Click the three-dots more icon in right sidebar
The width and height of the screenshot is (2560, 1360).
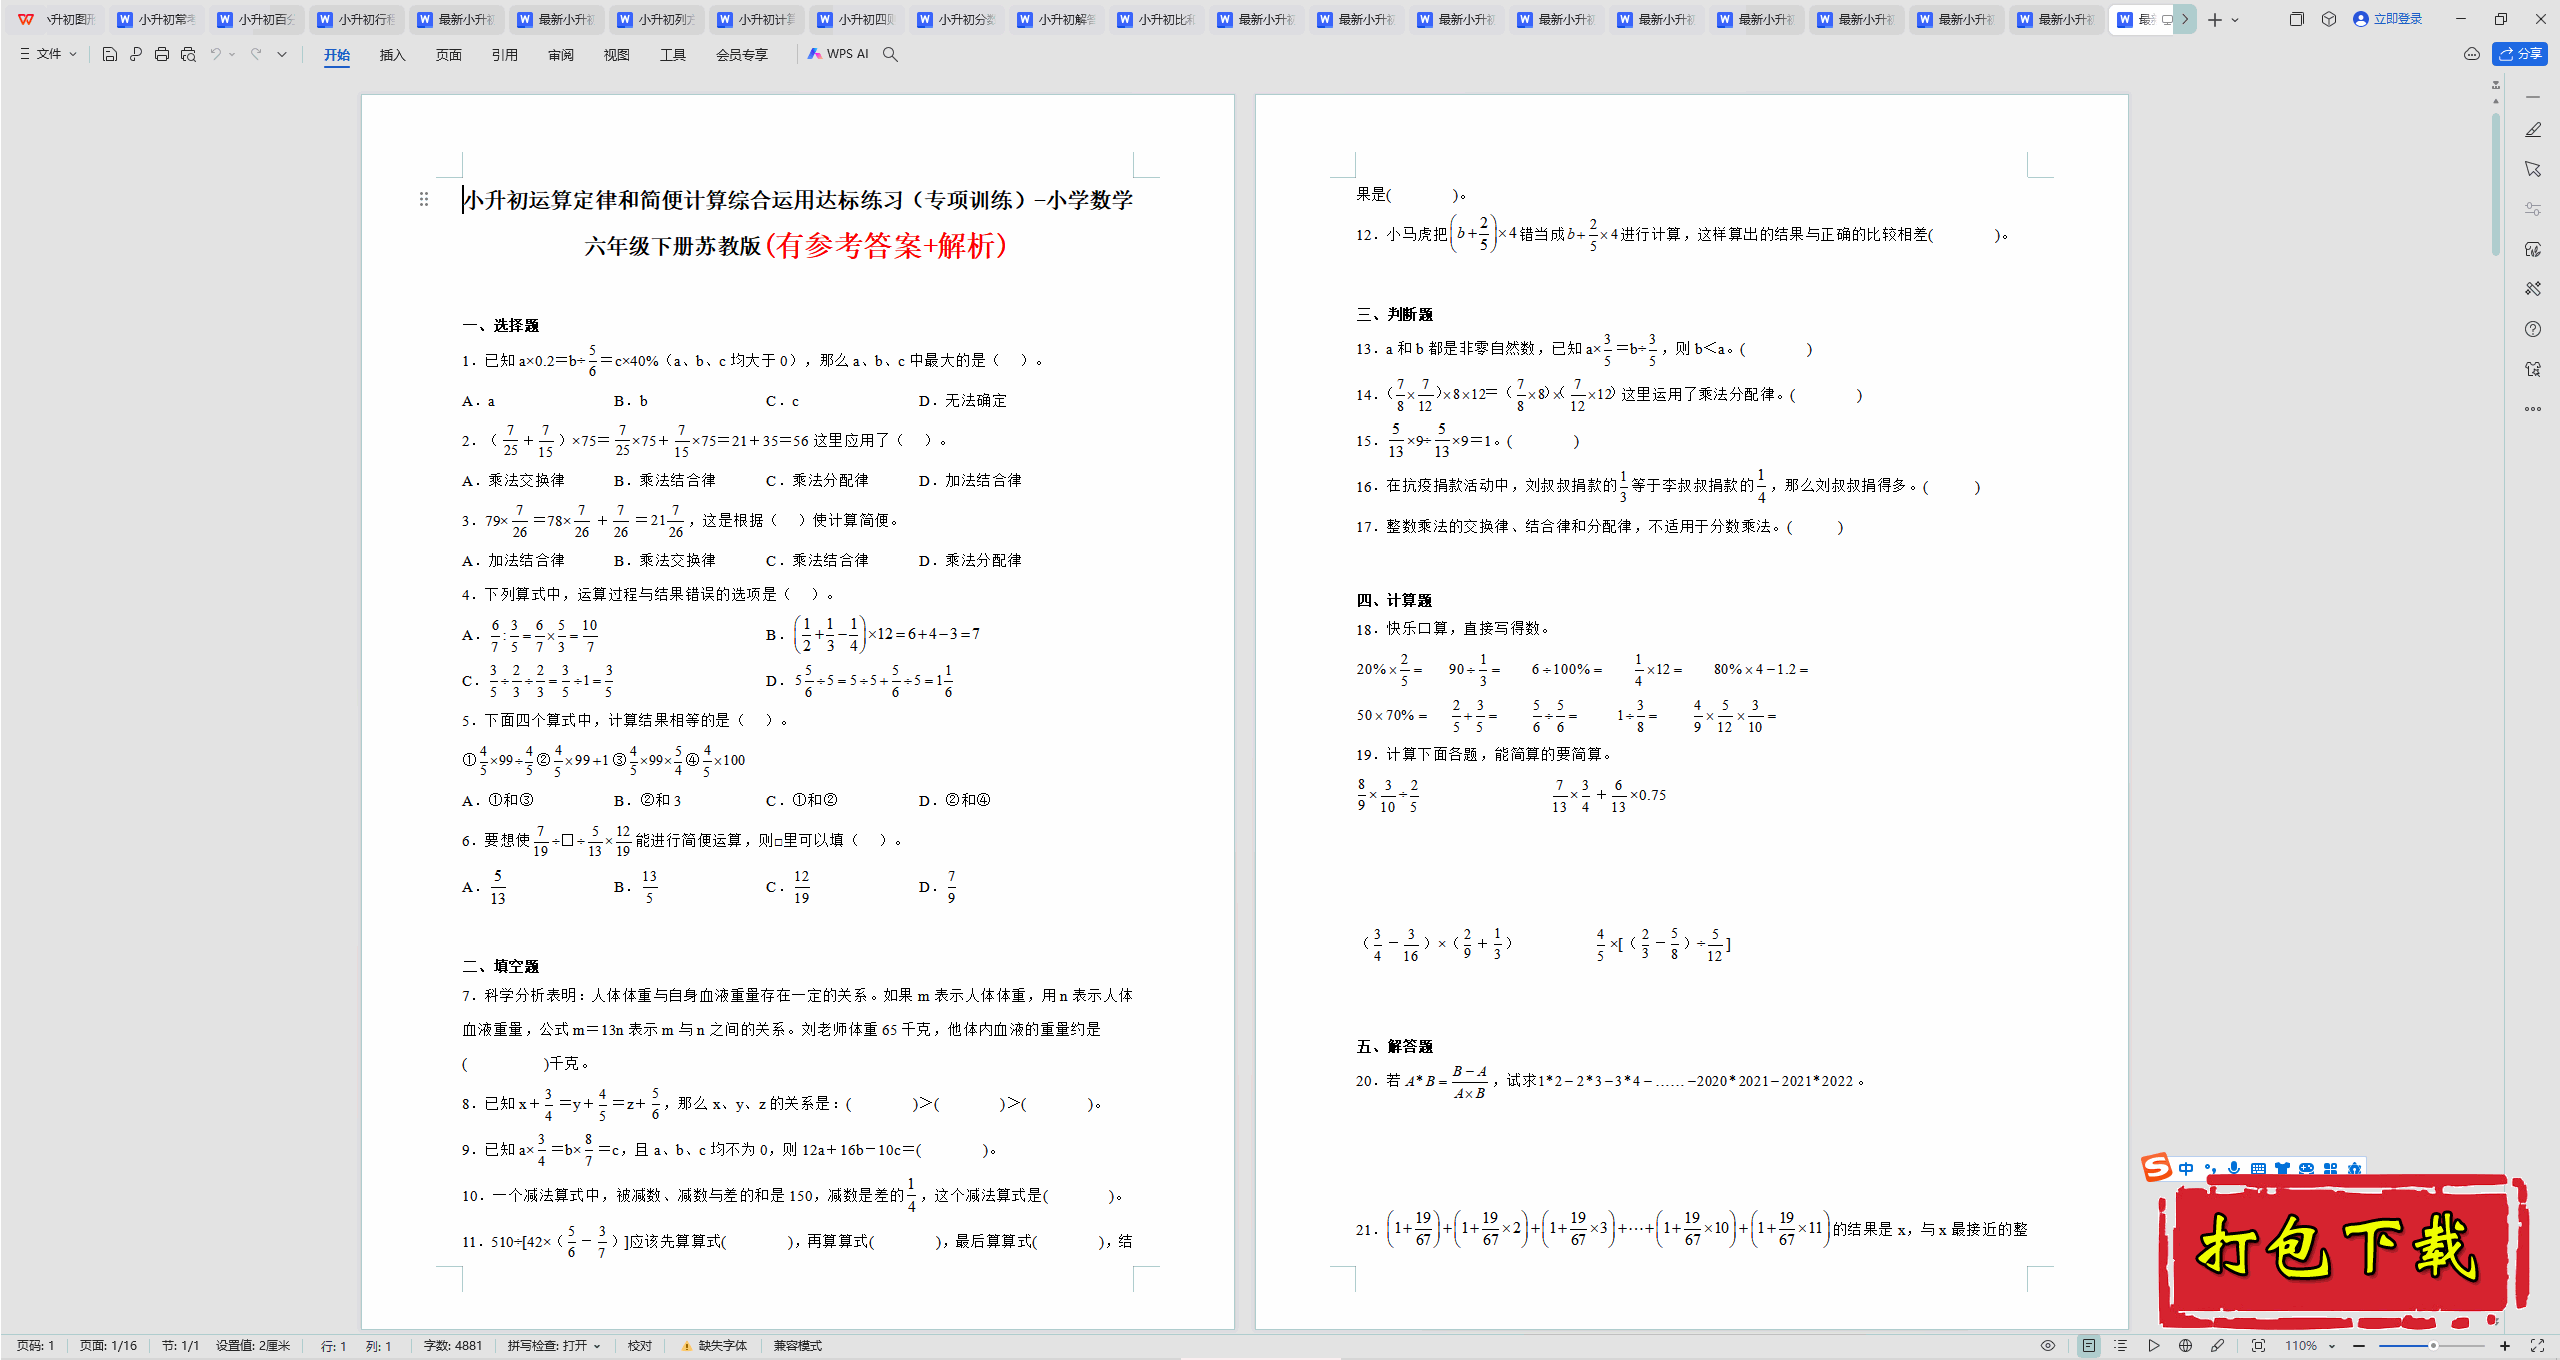click(x=2533, y=409)
